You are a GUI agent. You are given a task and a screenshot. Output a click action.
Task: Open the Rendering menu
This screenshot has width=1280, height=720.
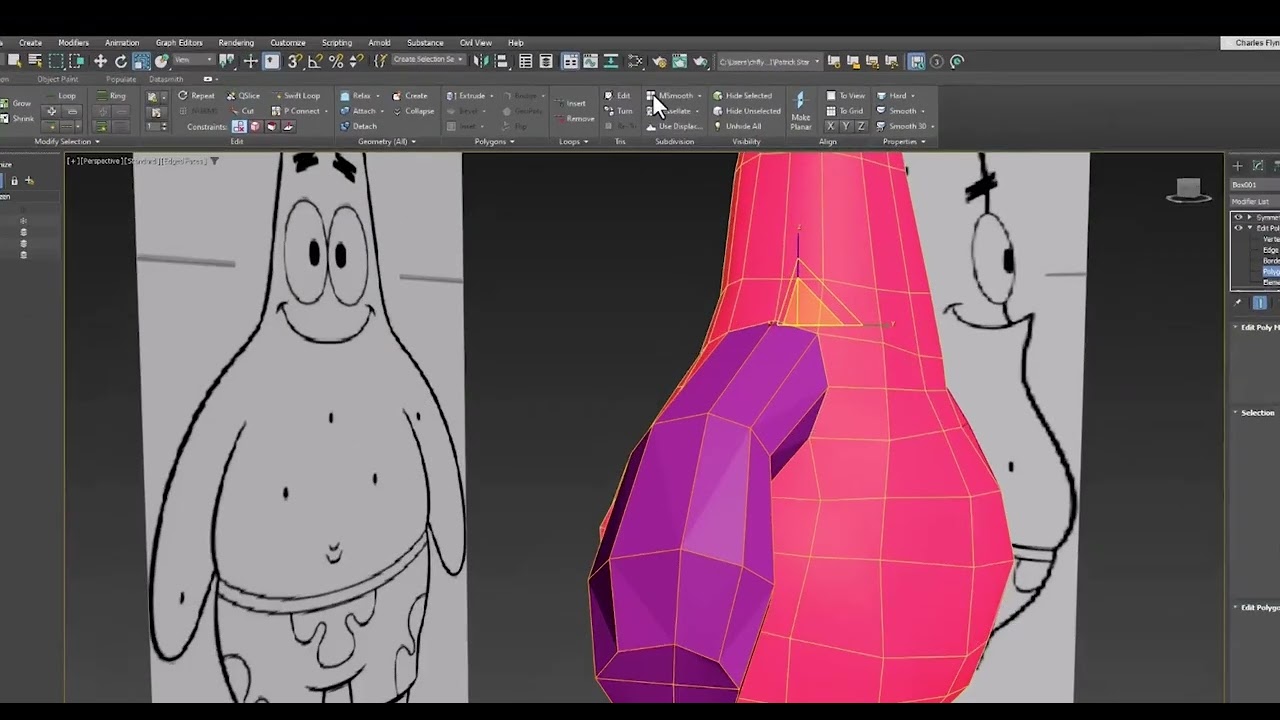(x=236, y=43)
